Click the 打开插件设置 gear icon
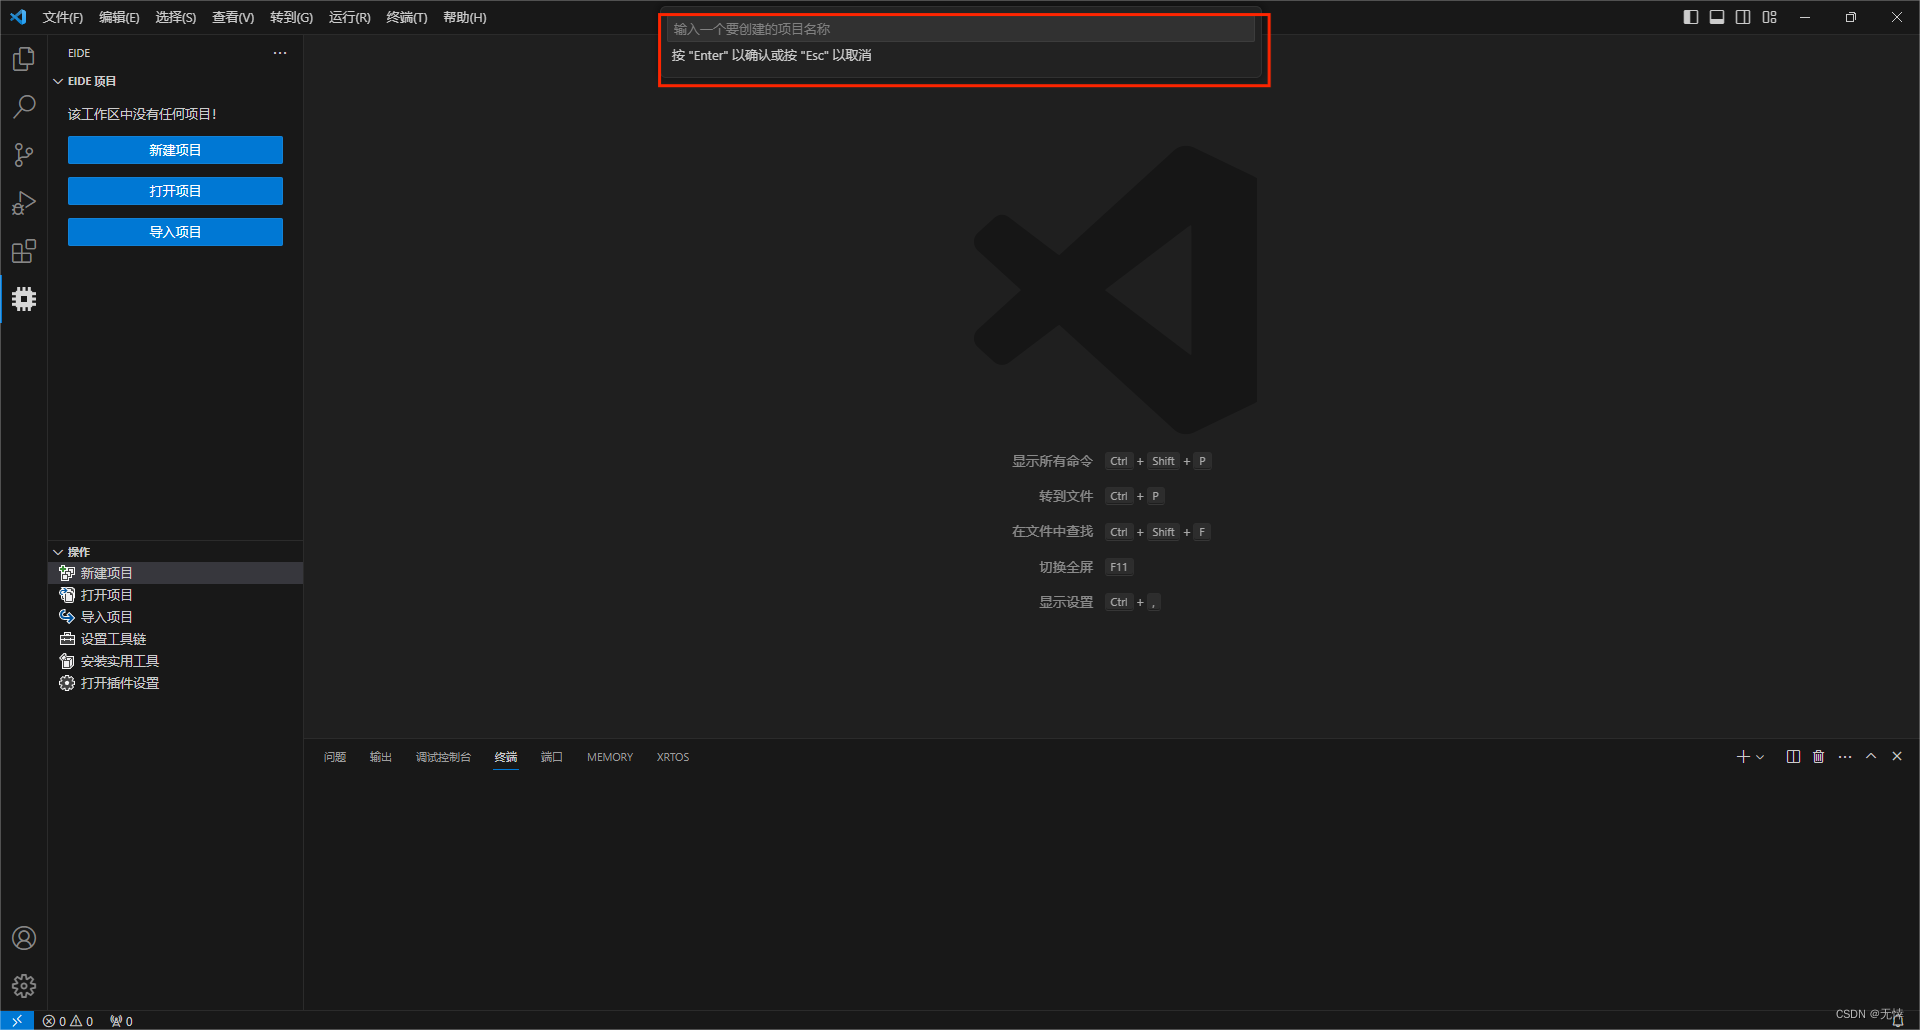Viewport: 1920px width, 1030px height. (x=67, y=683)
